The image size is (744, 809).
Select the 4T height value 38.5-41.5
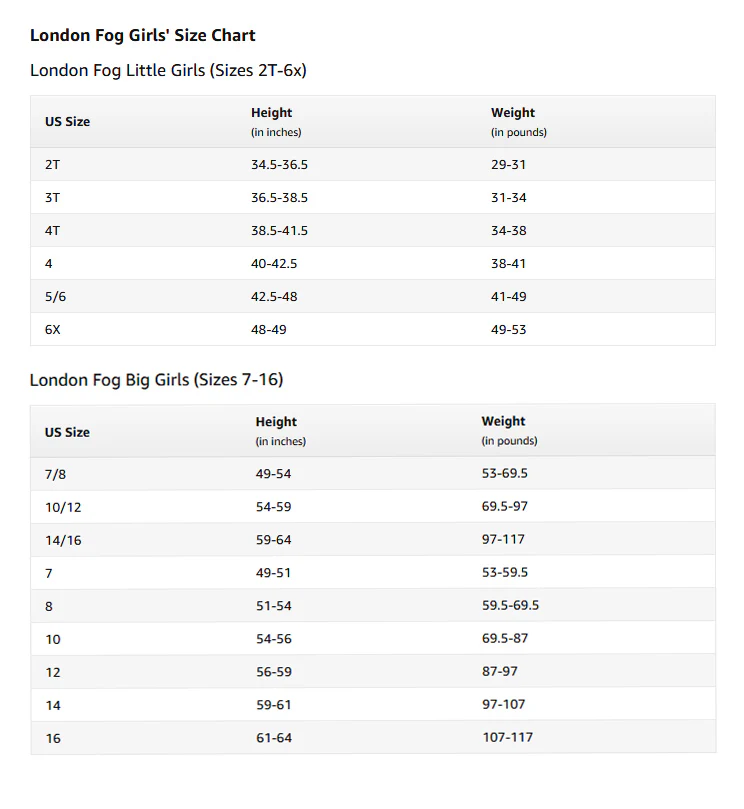279,231
